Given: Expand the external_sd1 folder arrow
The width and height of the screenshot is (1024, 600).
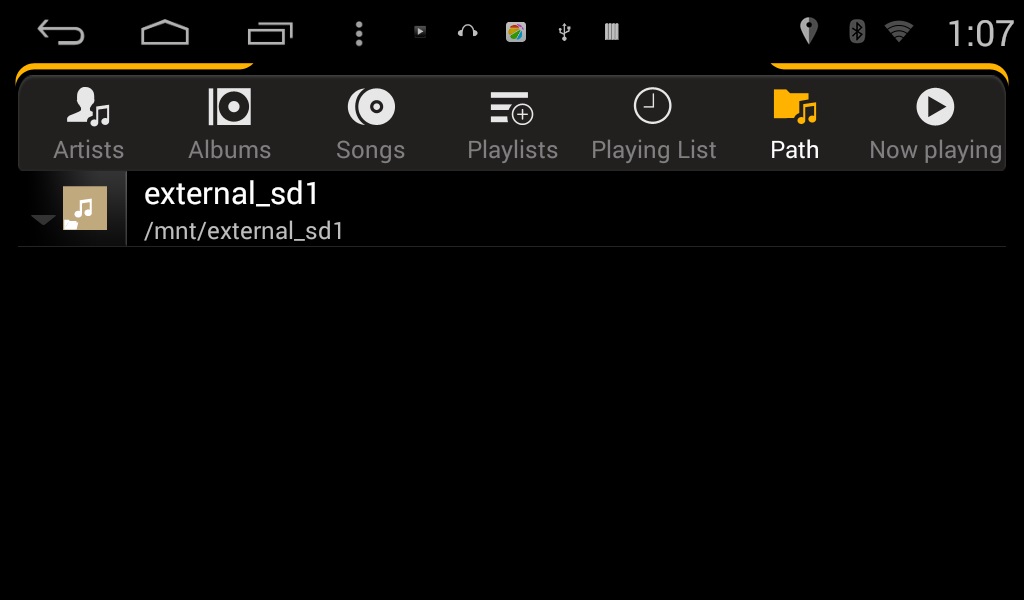Looking at the screenshot, I should point(43,220).
